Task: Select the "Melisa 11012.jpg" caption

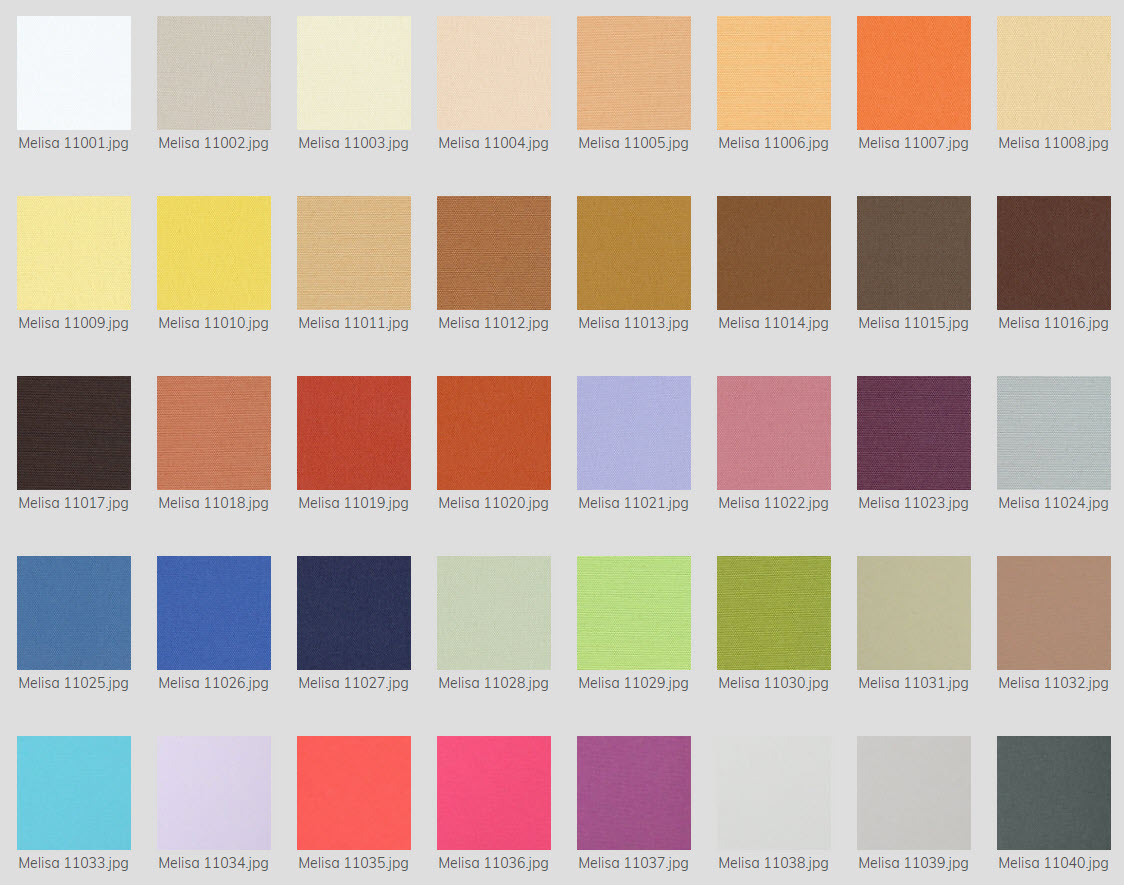Action: [494, 323]
